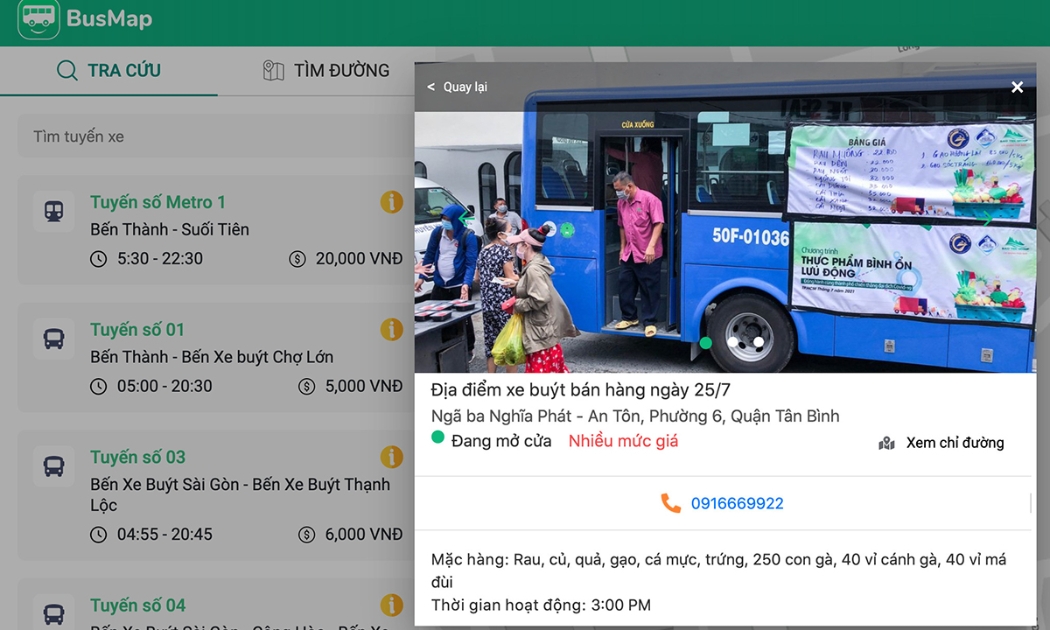Select the second carousel dot
This screenshot has width=1050, height=630.
click(x=733, y=343)
